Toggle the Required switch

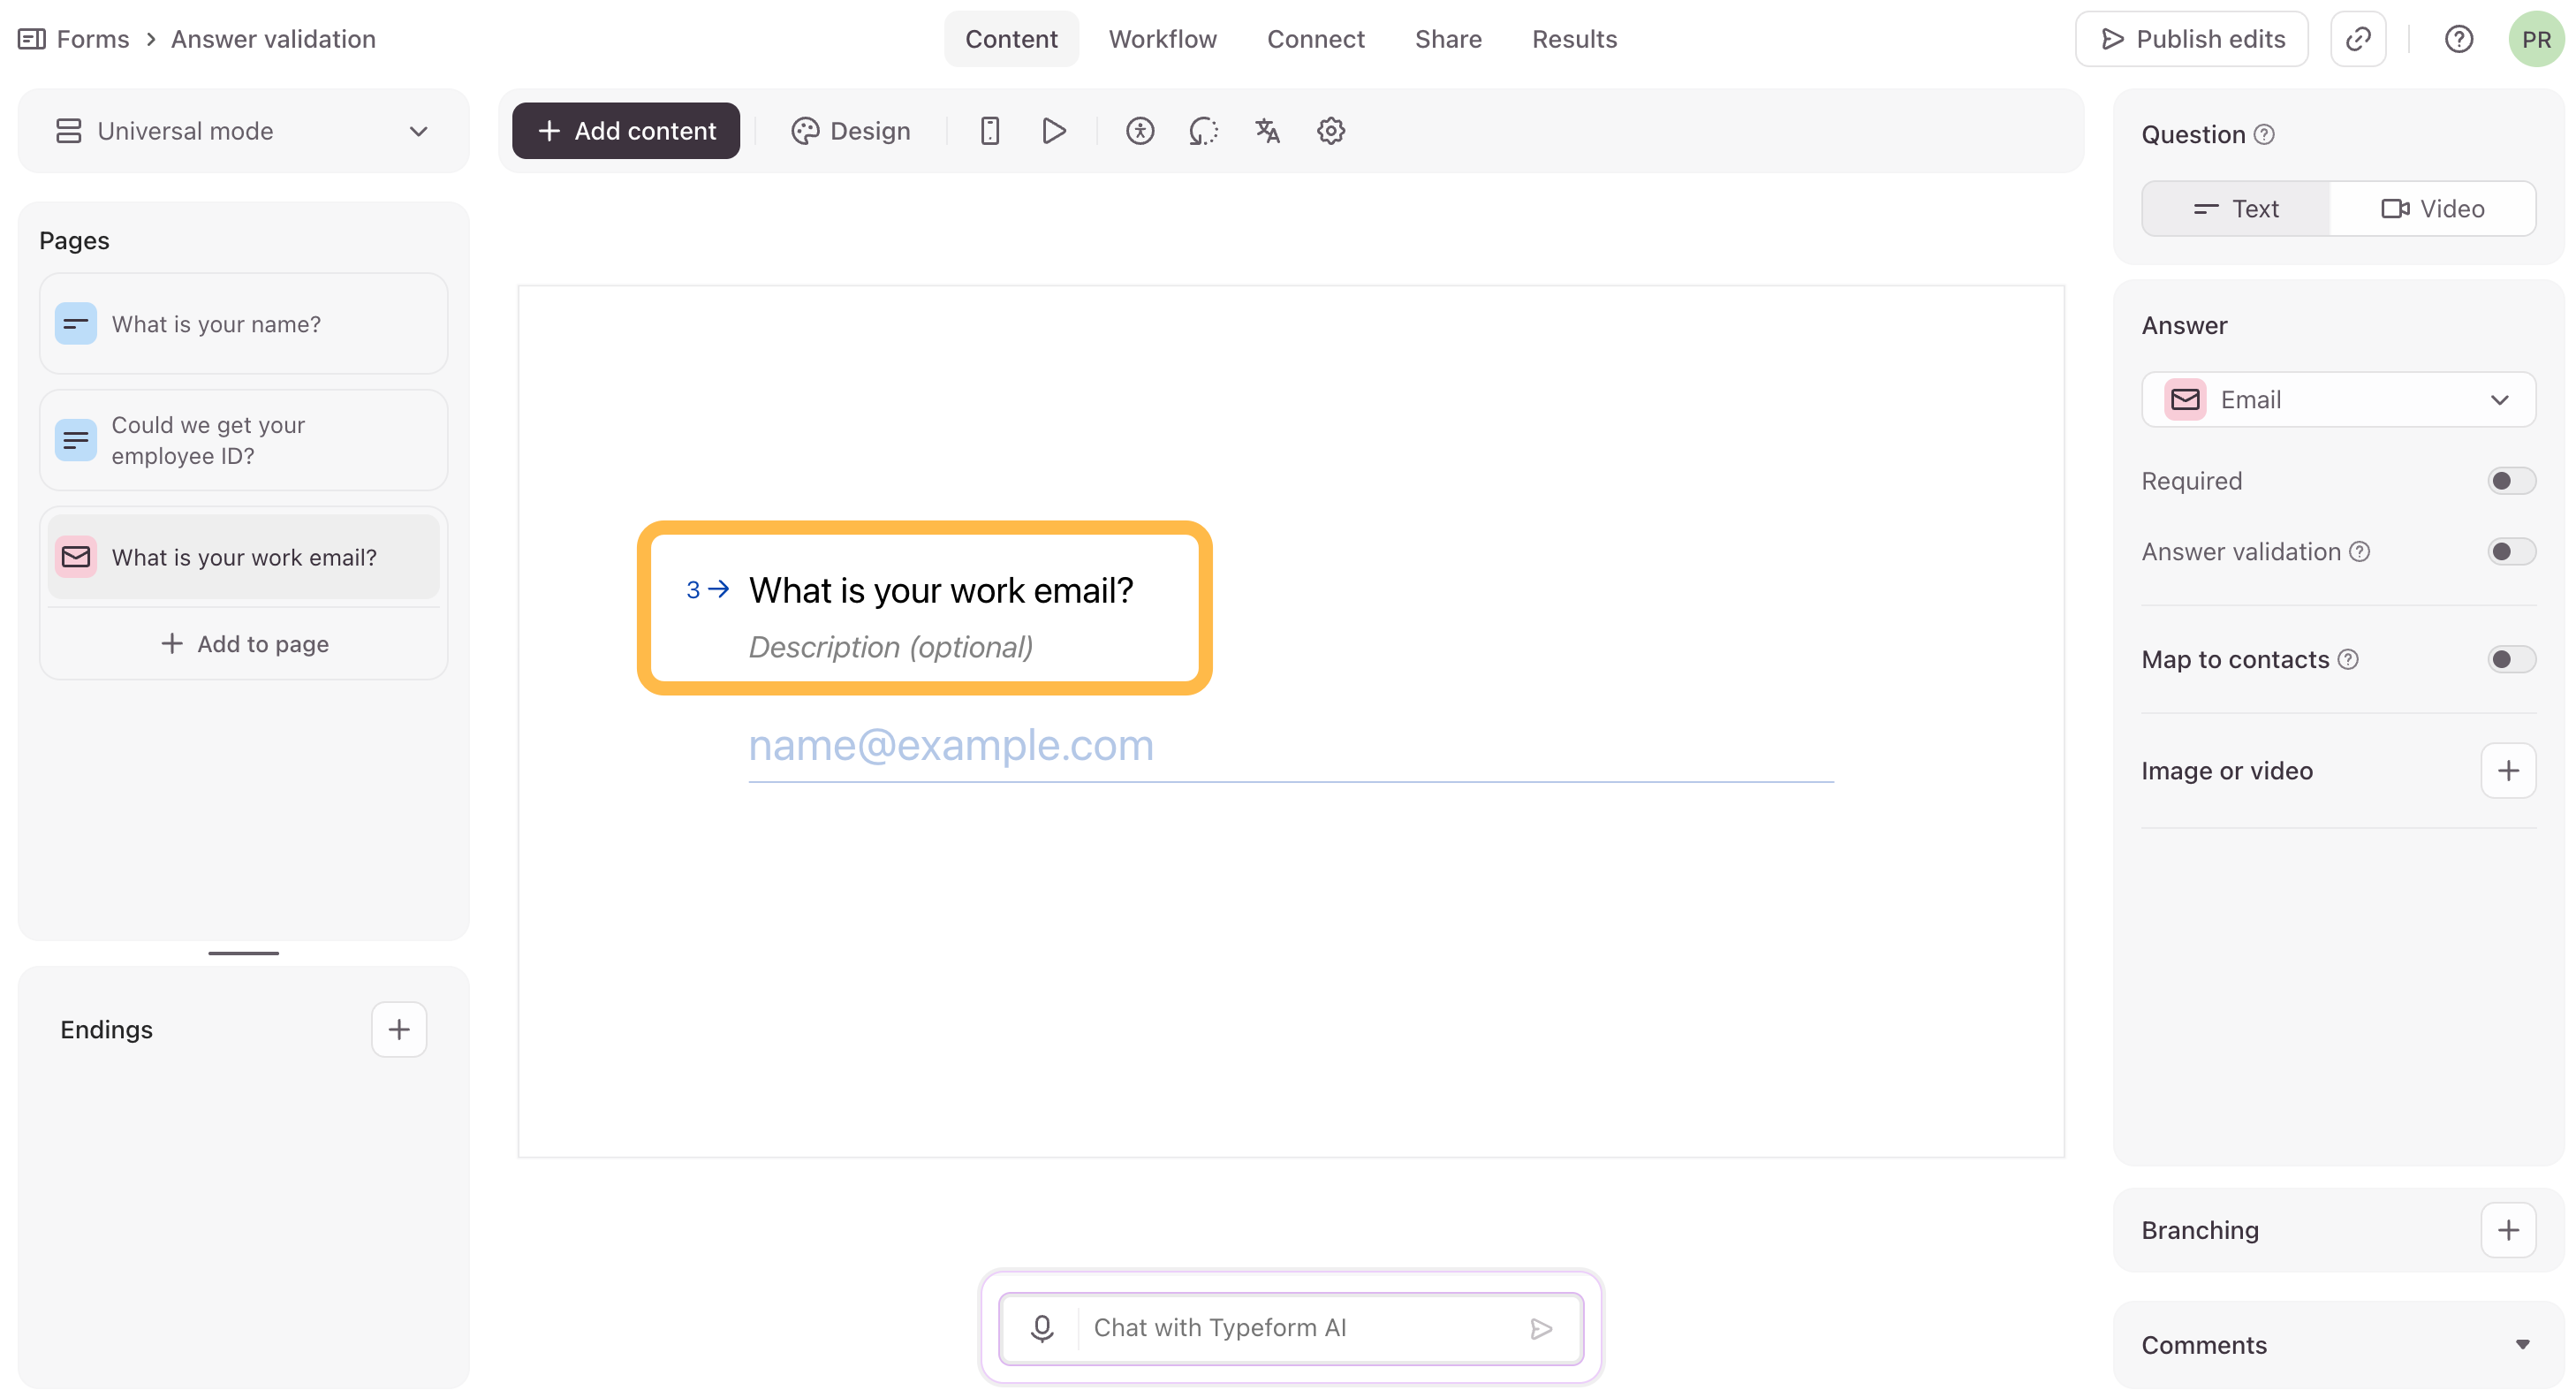pyautogui.click(x=2510, y=481)
